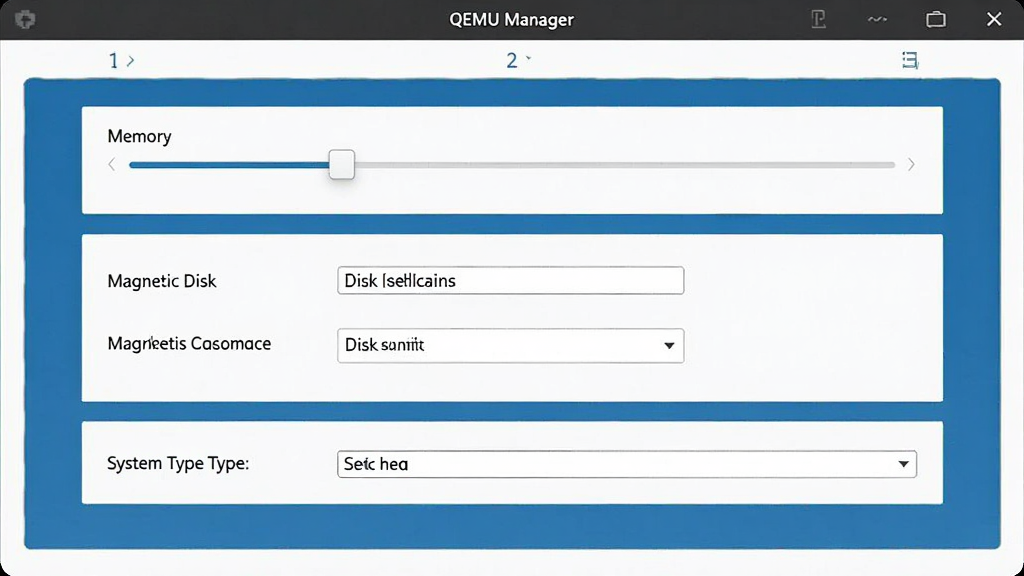Click the System Type Type label
Screen dimensions: 1024x576
pyautogui.click(x=178, y=463)
